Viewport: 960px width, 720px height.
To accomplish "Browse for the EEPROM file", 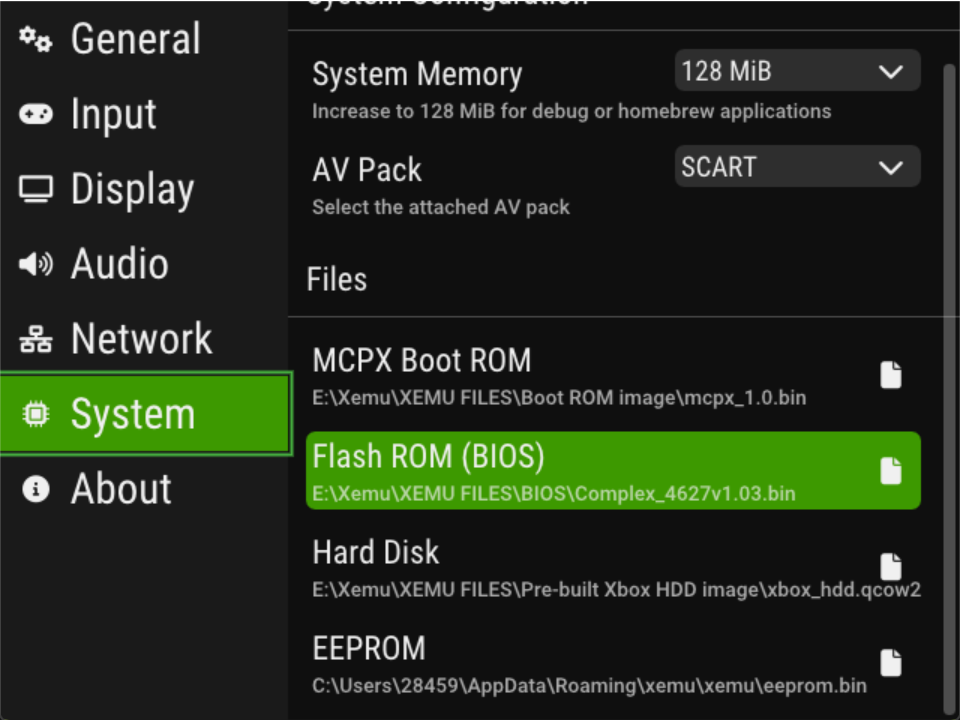I will tap(891, 662).
